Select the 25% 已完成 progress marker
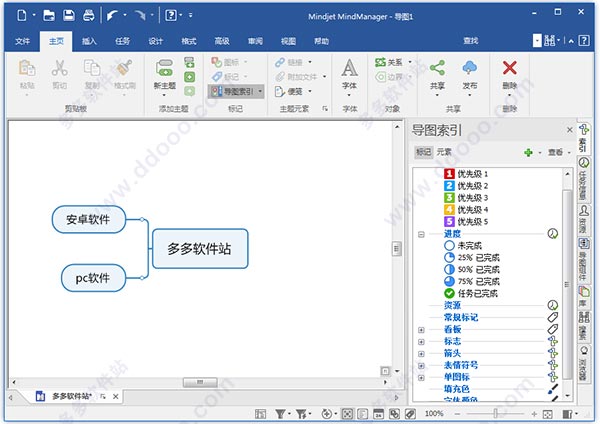This screenshot has height=424, width=600. point(472,258)
